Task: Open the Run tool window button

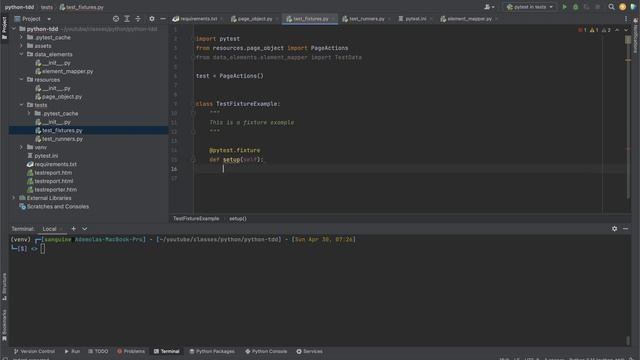Action: coord(72,351)
